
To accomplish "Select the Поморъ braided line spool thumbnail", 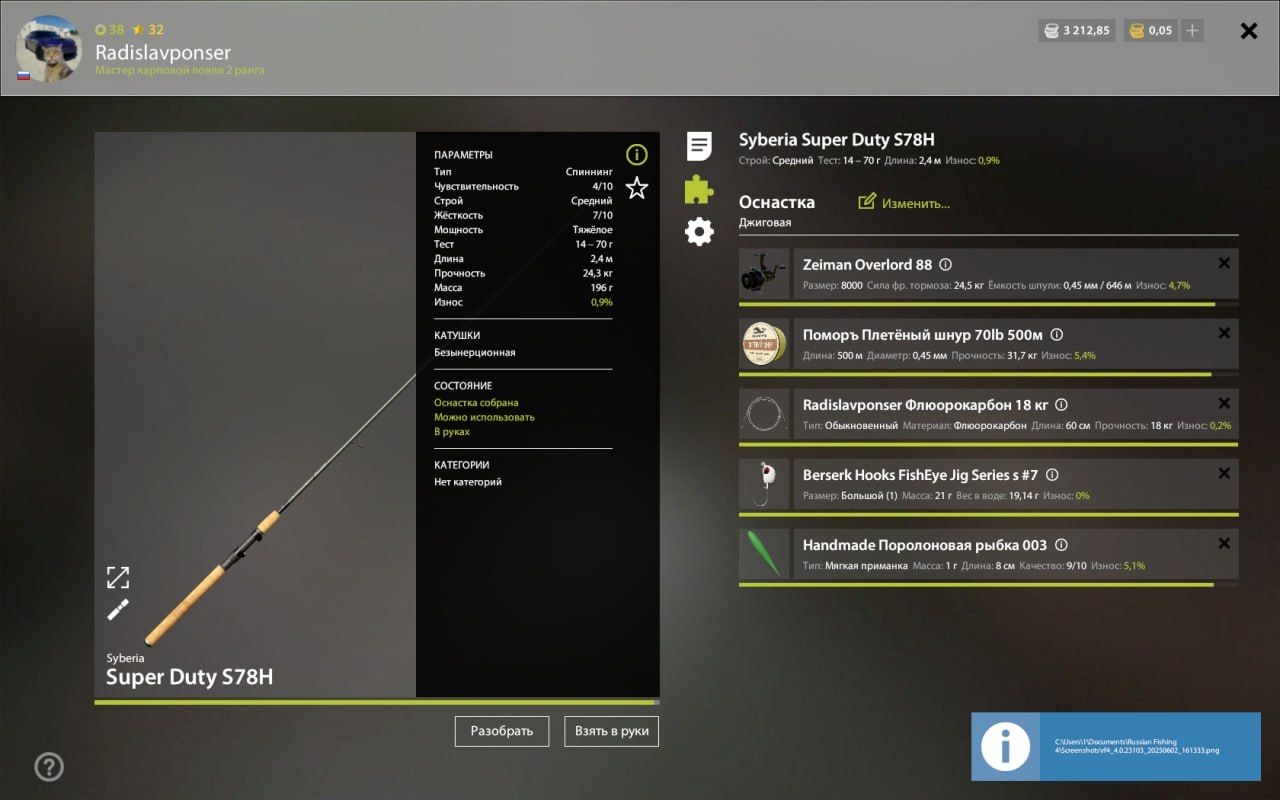I will tap(764, 344).
